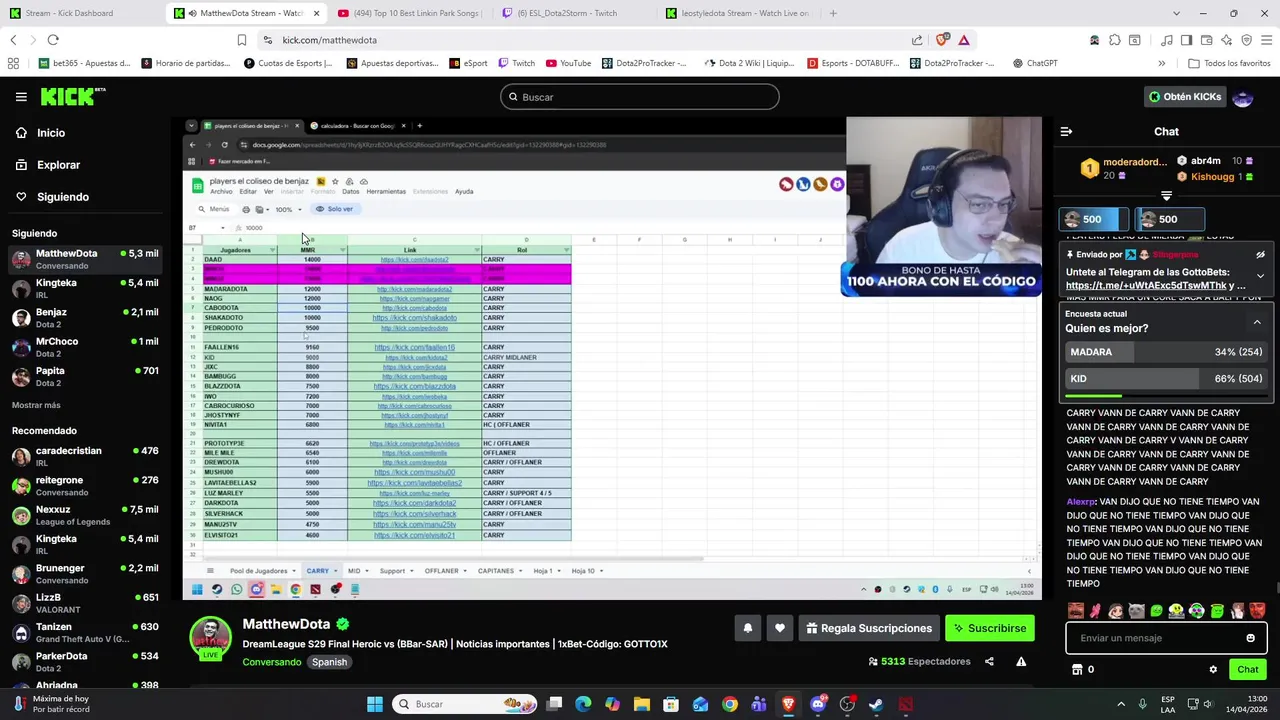Bookmark this page icon

[x=241, y=40]
